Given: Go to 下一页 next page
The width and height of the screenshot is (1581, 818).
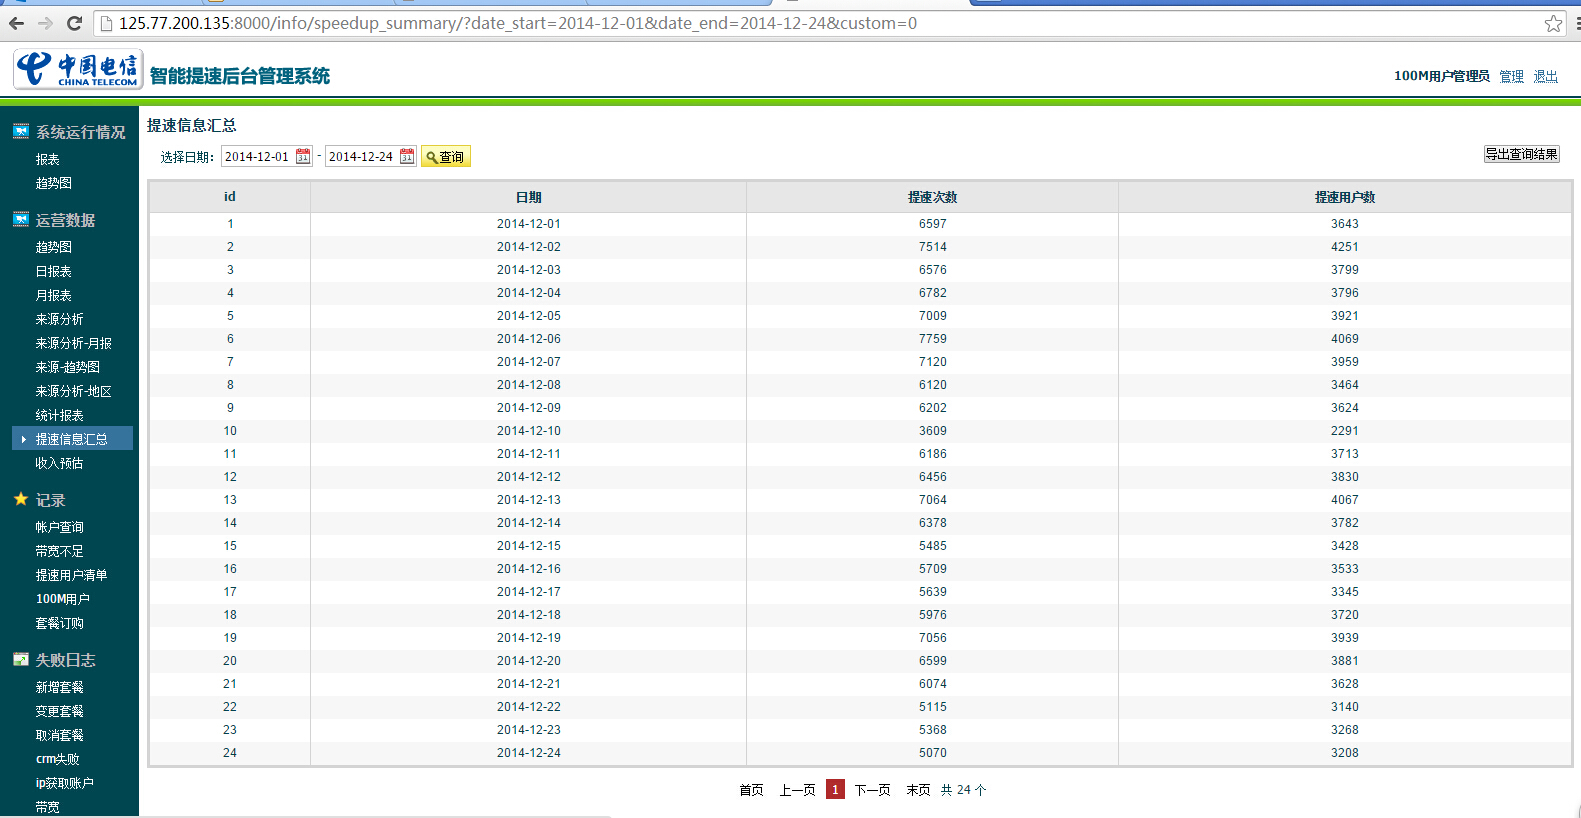Looking at the screenshot, I should 872,790.
